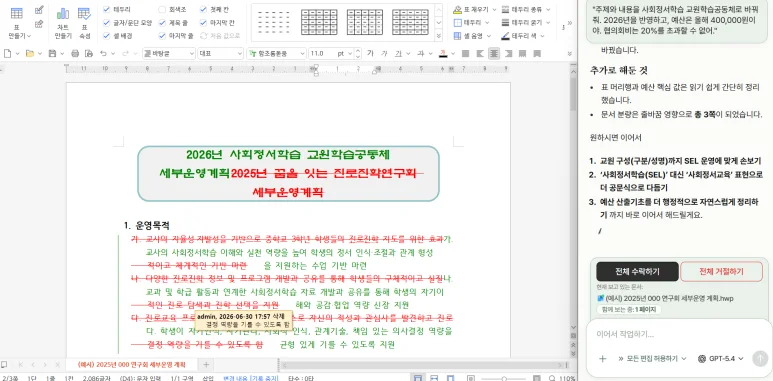
Task: Select the dashed-line table style thumbnail
Action: [274, 22]
